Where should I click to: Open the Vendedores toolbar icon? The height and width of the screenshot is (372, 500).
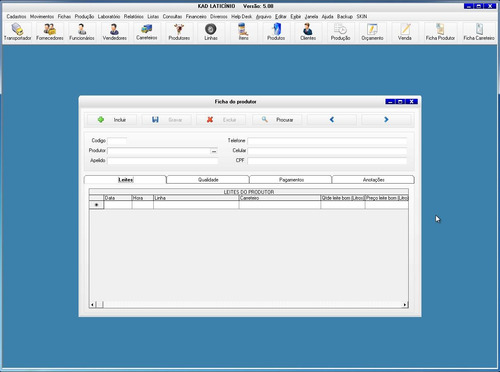114,32
